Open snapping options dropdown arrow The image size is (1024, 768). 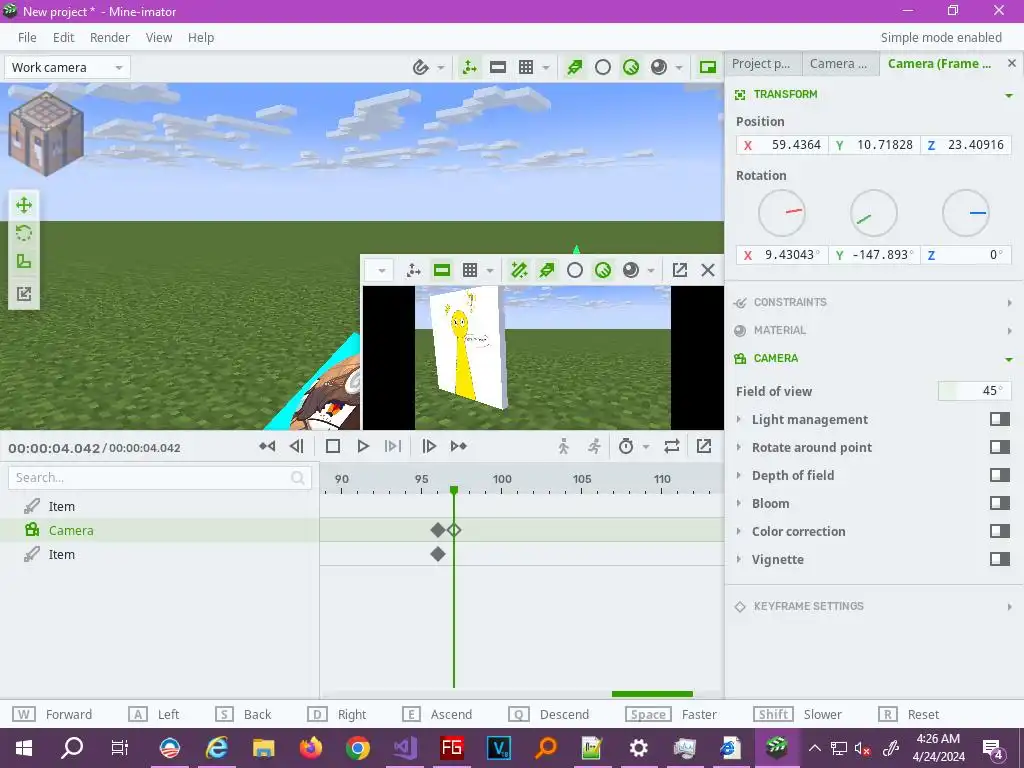[441, 67]
